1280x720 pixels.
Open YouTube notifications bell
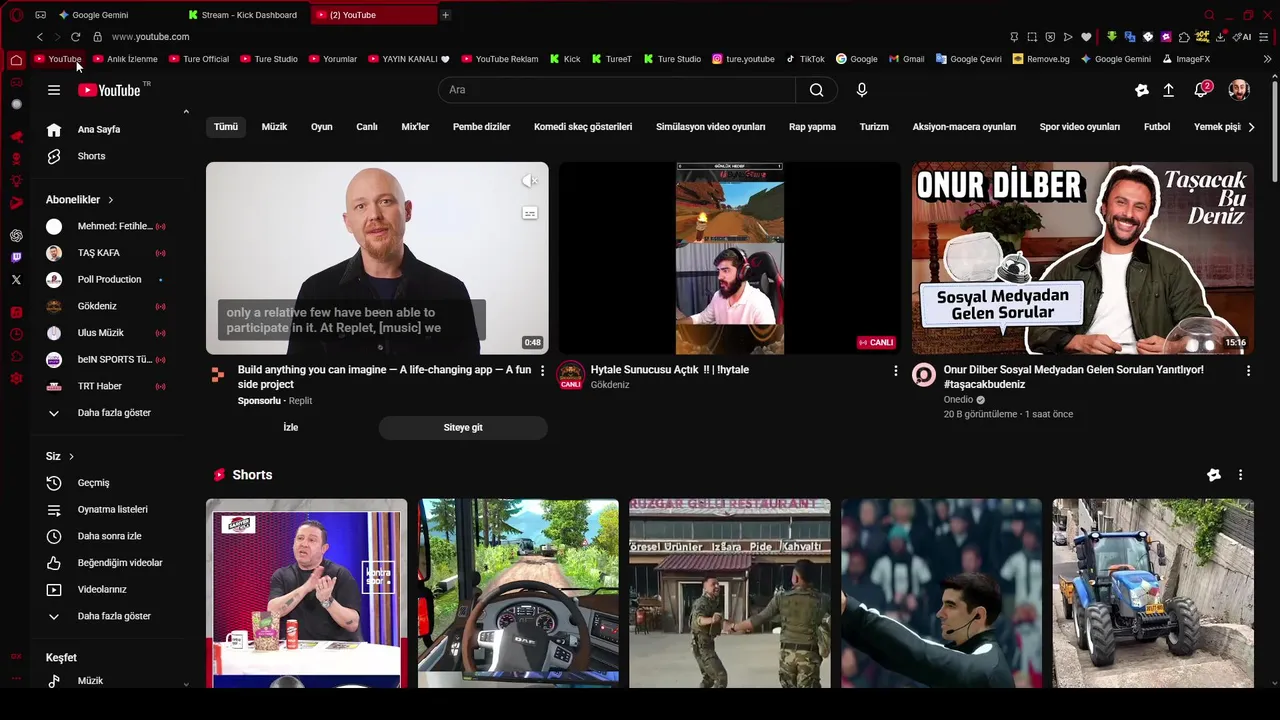[x=1202, y=90]
